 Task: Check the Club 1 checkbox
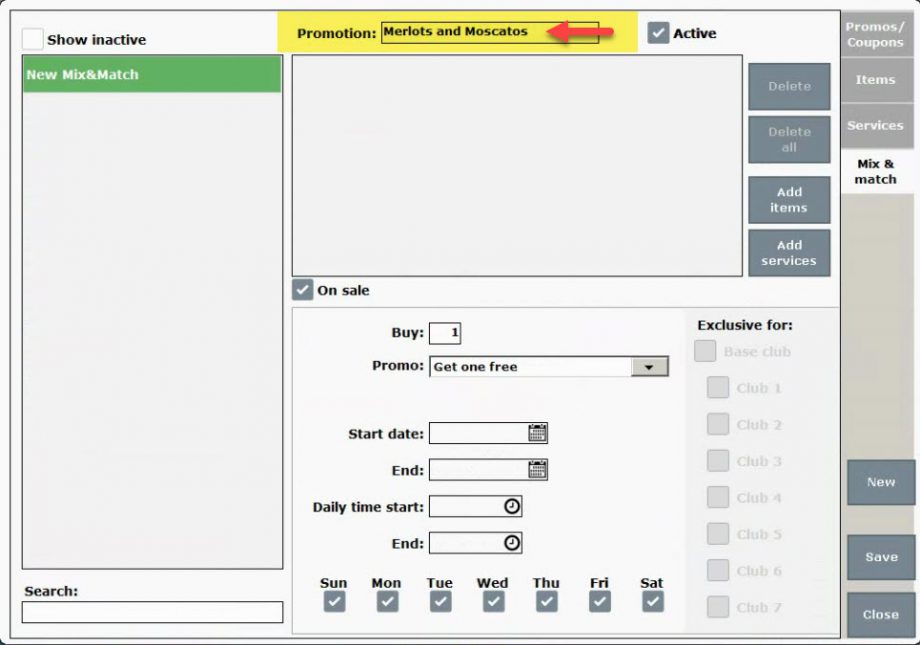[x=718, y=388]
